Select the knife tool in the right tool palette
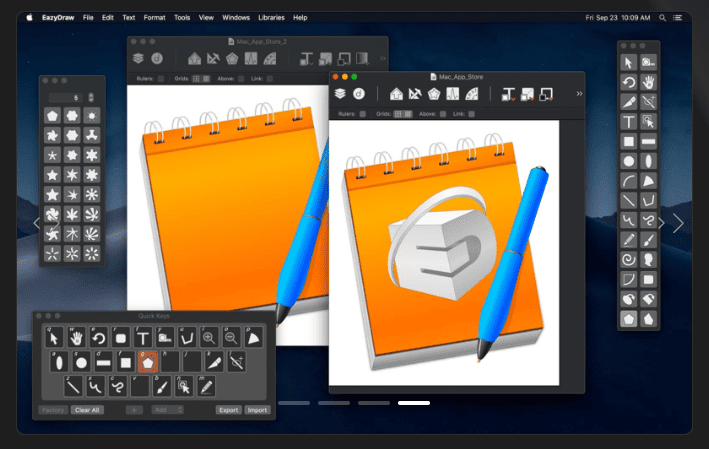 pyautogui.click(x=629, y=102)
